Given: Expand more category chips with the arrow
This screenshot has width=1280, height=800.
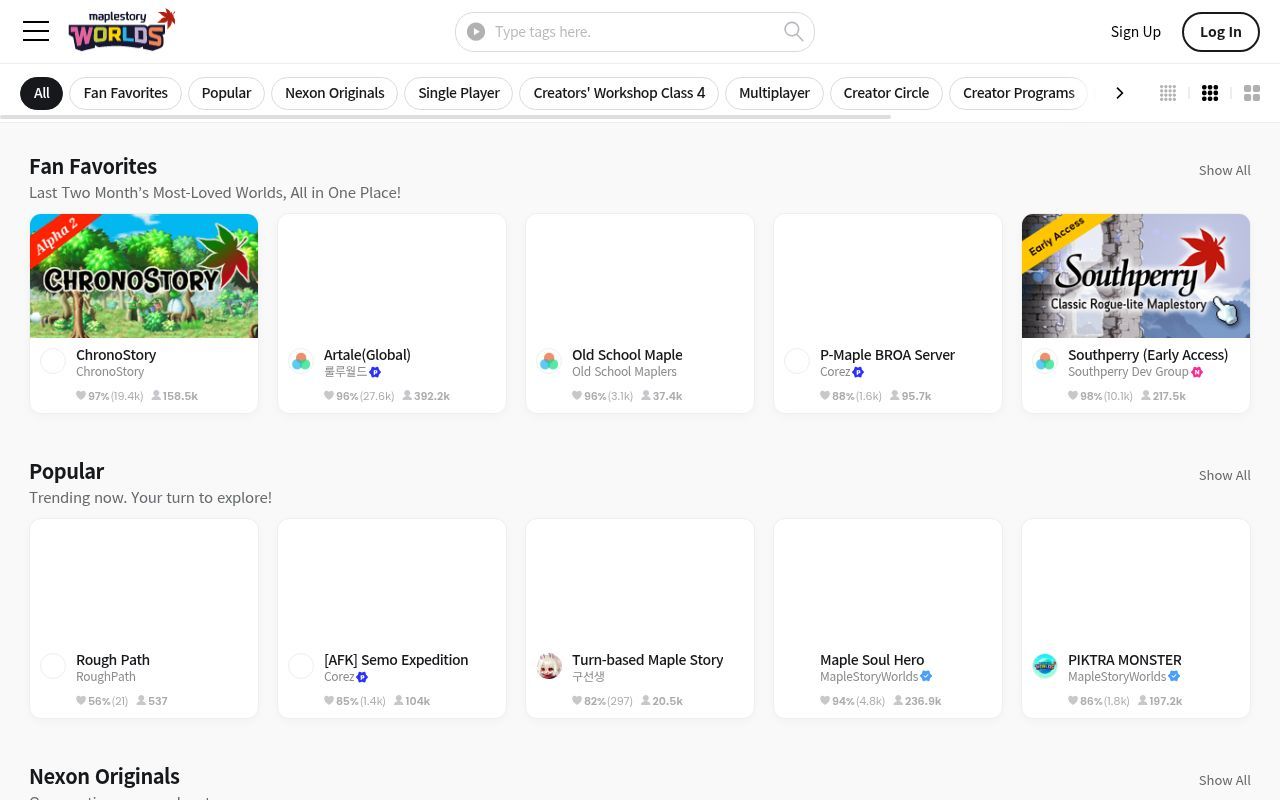Looking at the screenshot, I should [1120, 93].
